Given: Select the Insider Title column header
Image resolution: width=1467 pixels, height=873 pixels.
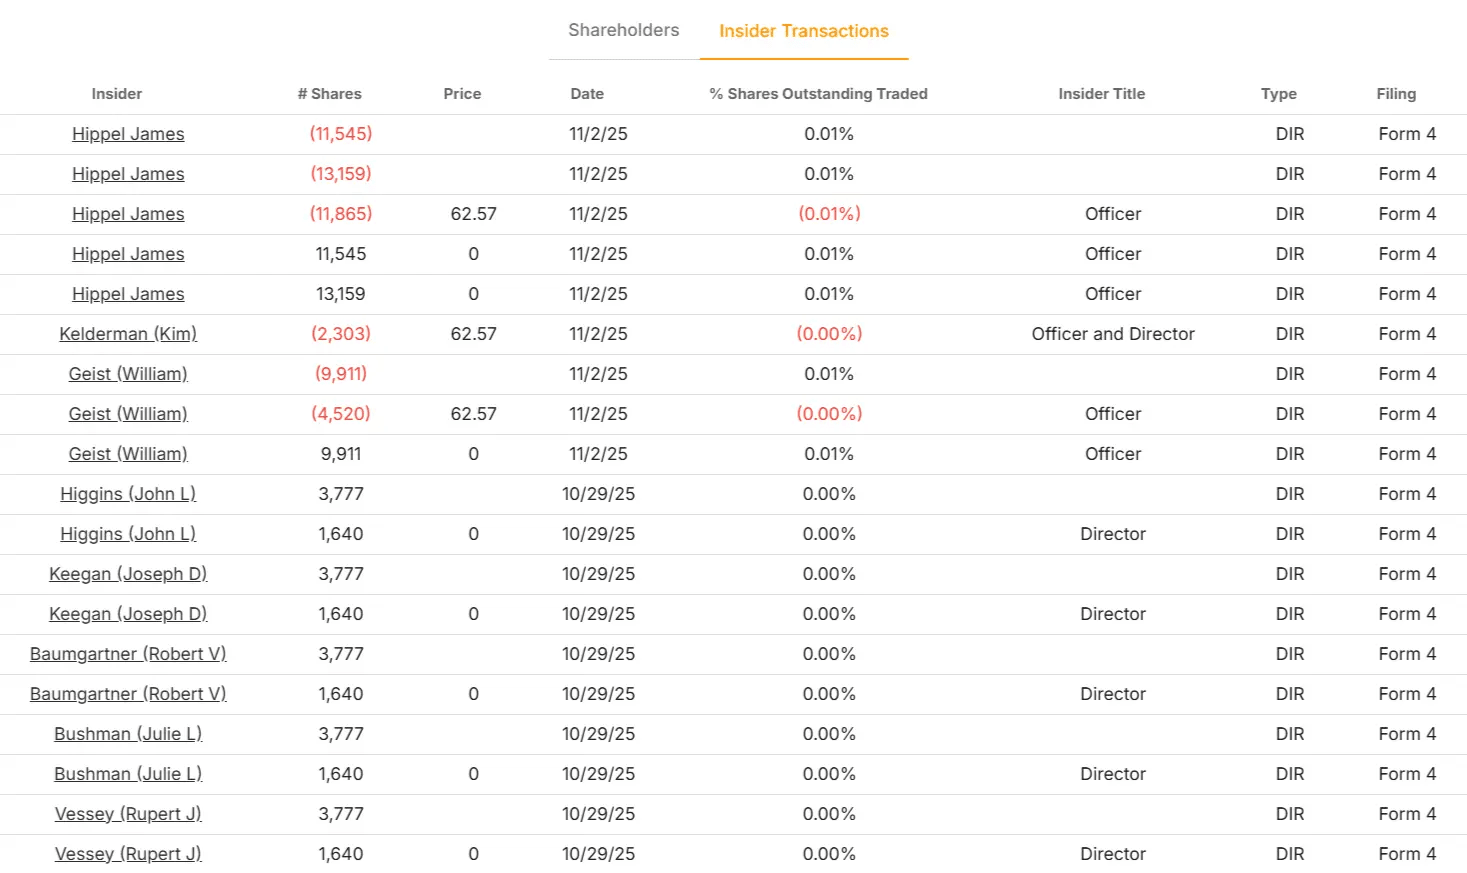Looking at the screenshot, I should click(x=1101, y=93).
